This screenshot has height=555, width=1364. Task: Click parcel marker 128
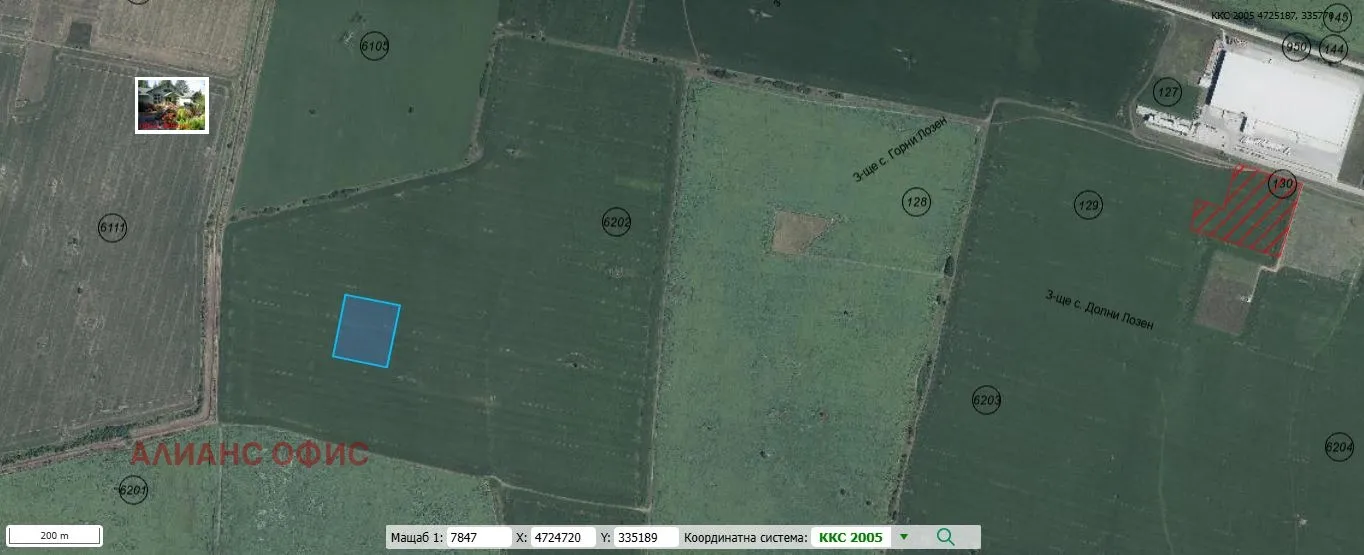[x=915, y=202]
